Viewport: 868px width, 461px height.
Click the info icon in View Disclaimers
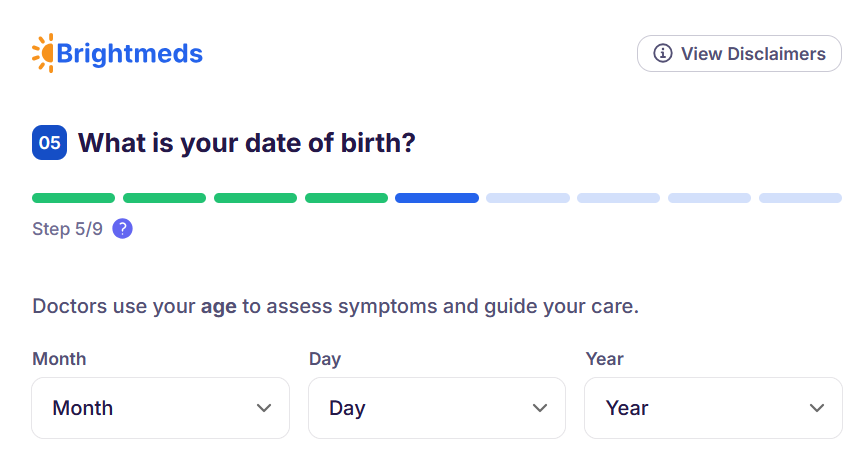[662, 54]
